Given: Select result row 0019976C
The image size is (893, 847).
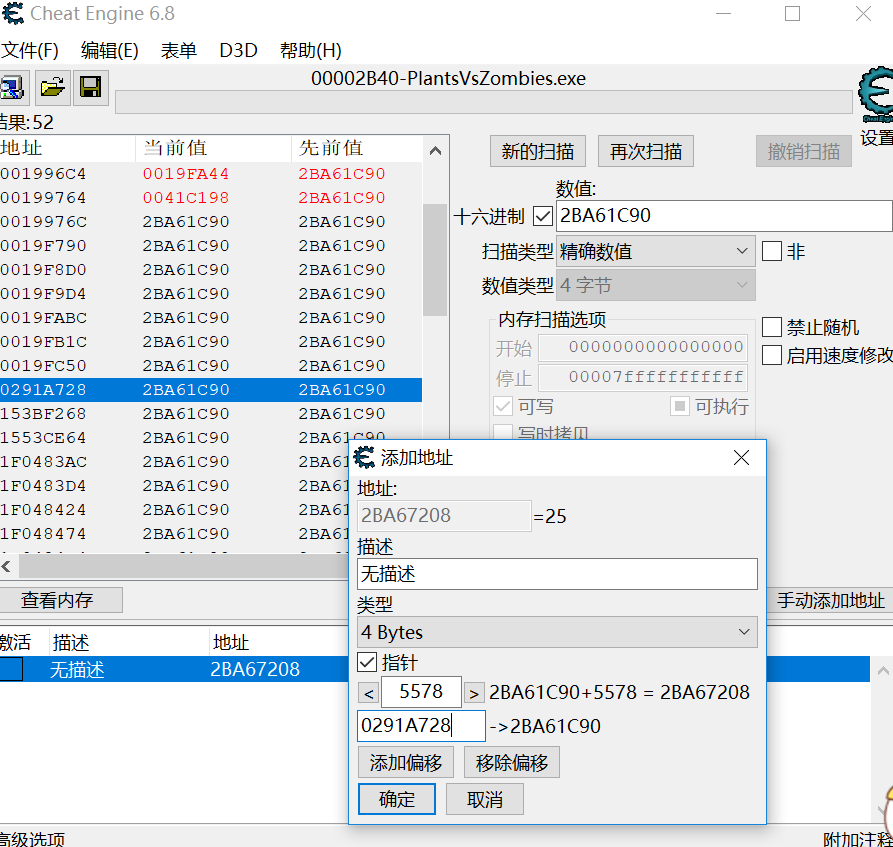Looking at the screenshot, I should 211,221.
